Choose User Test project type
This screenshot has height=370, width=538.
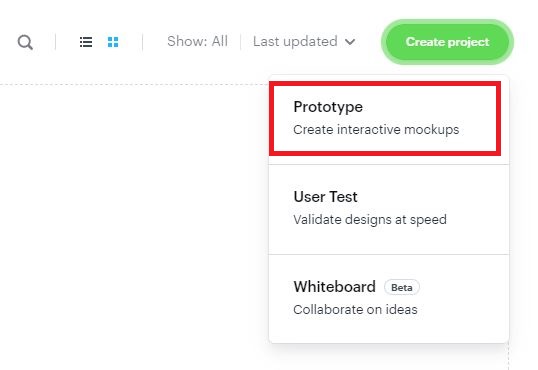tap(389, 209)
